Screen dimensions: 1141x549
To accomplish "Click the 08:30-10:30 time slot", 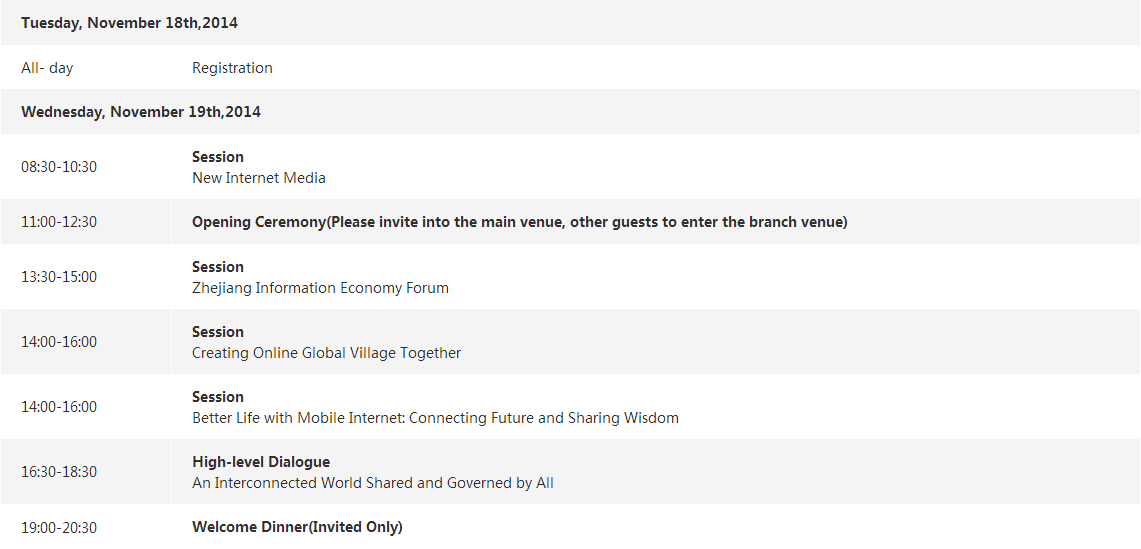I will point(59,167).
